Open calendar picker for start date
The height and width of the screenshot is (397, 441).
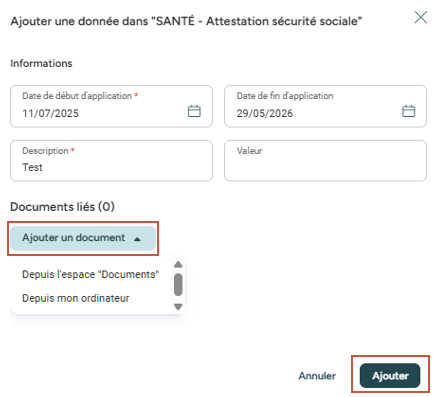[x=194, y=111]
